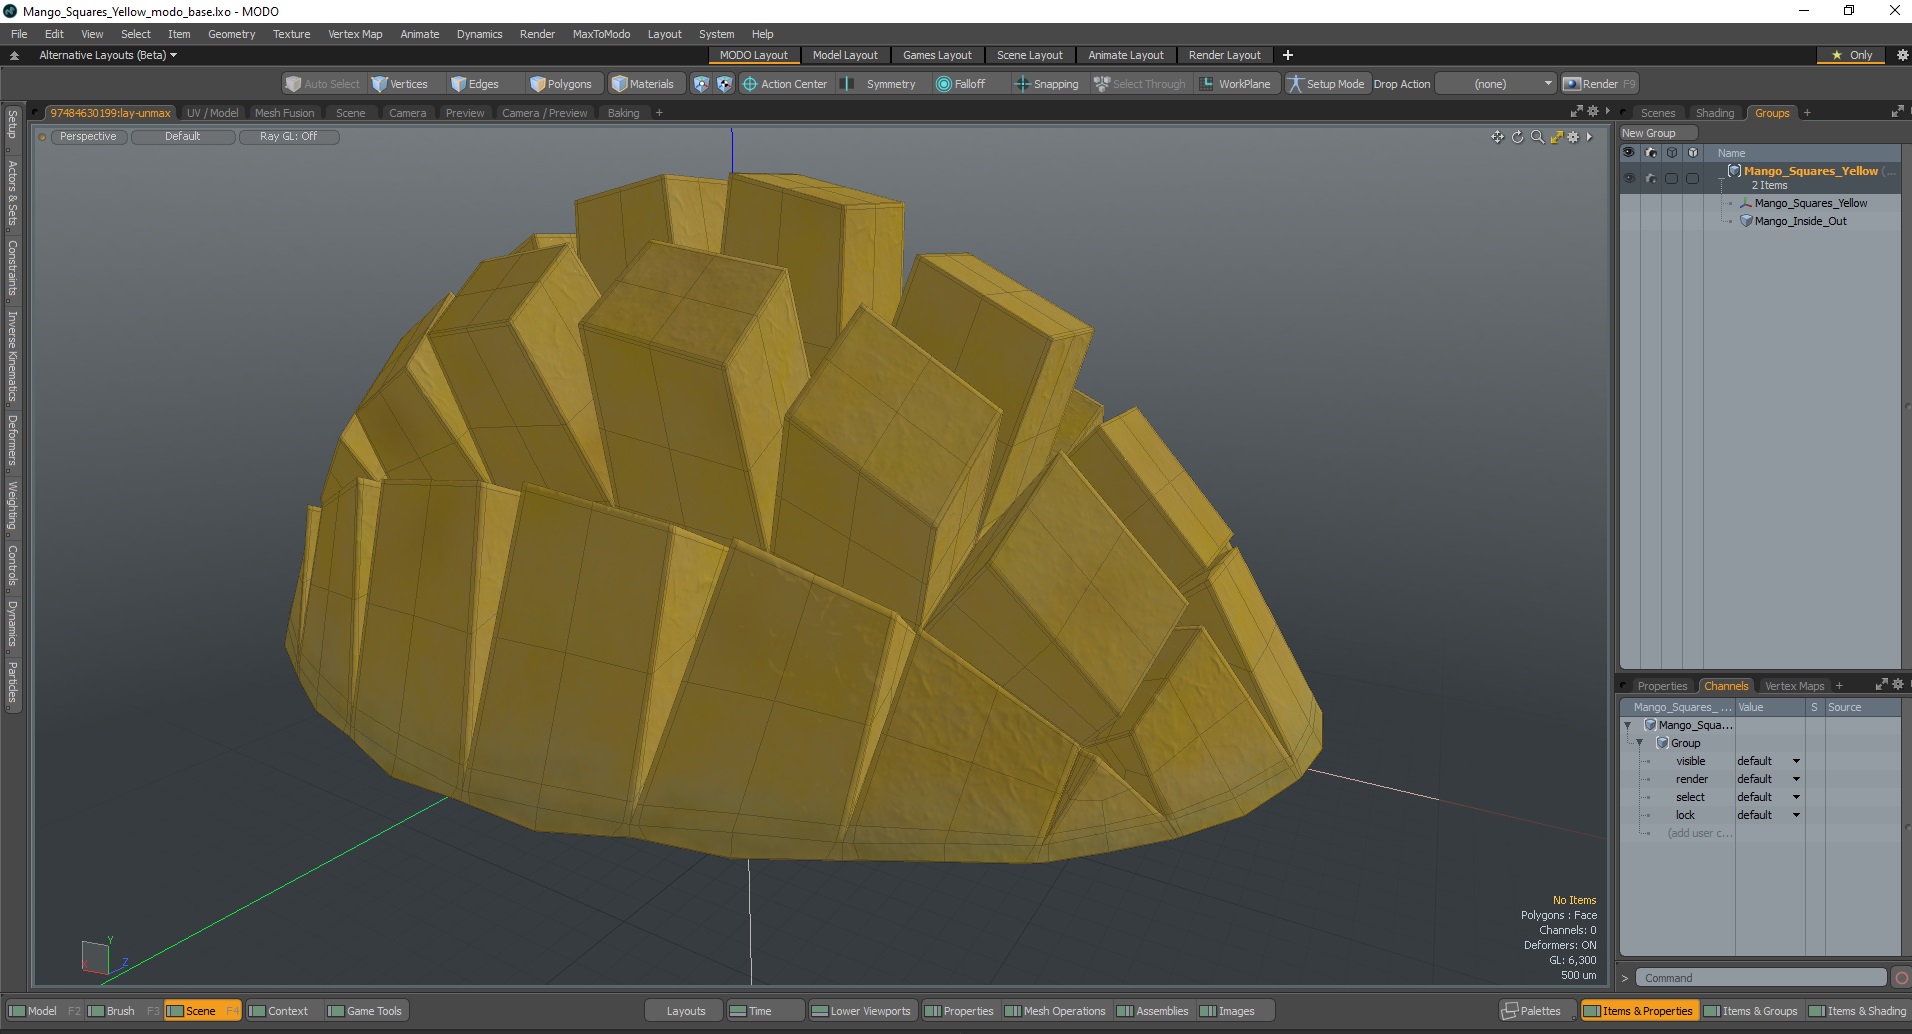This screenshot has height=1034, width=1912.
Task: Open the lock channel default dropdown
Action: pyautogui.click(x=1768, y=815)
